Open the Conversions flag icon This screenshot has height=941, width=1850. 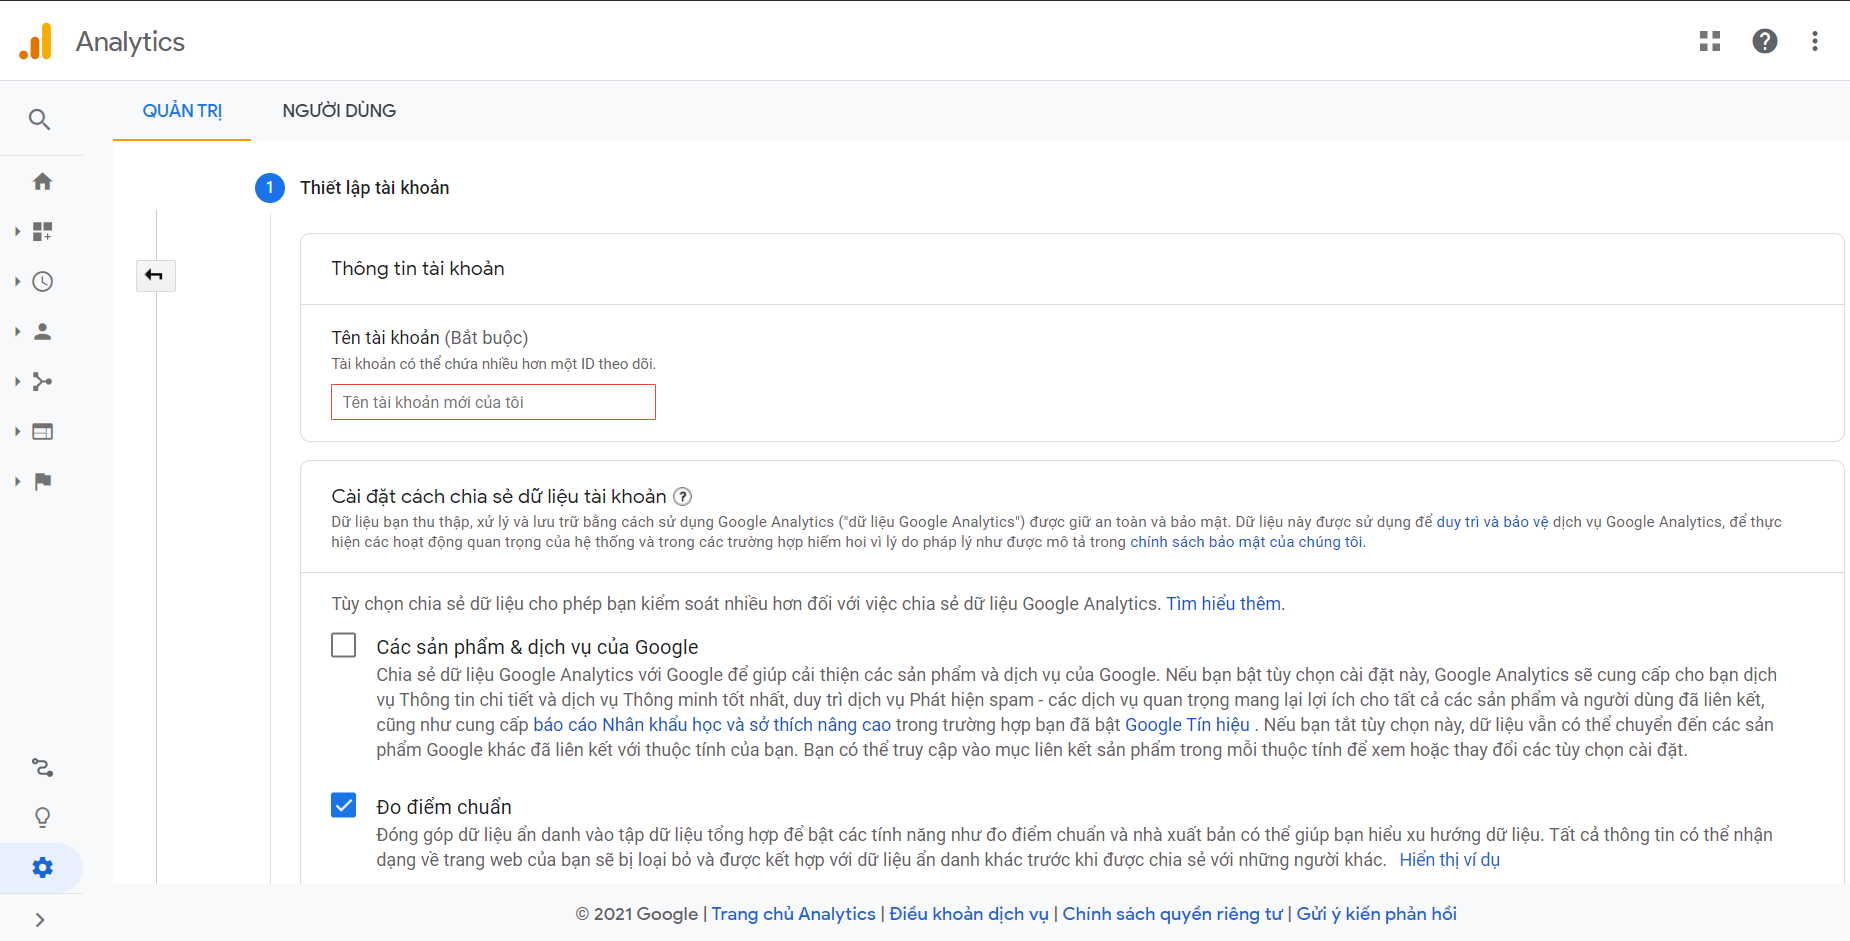(x=42, y=482)
